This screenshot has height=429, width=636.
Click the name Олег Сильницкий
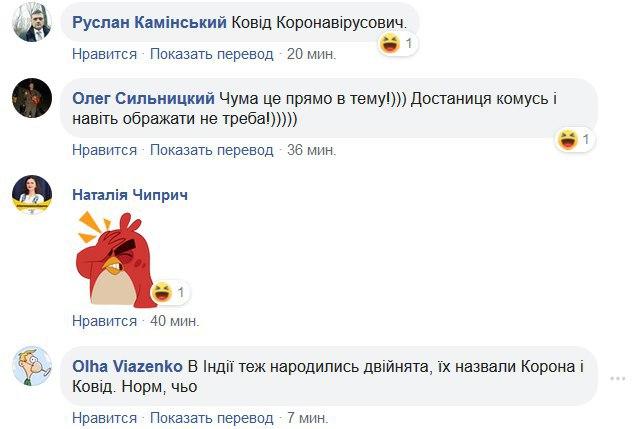point(144,98)
